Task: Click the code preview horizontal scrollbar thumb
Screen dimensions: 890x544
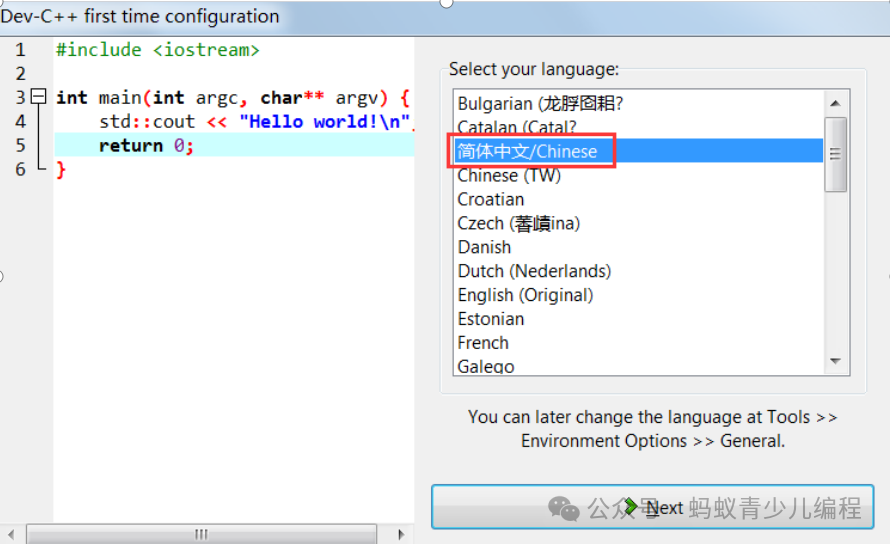Action: (201, 534)
